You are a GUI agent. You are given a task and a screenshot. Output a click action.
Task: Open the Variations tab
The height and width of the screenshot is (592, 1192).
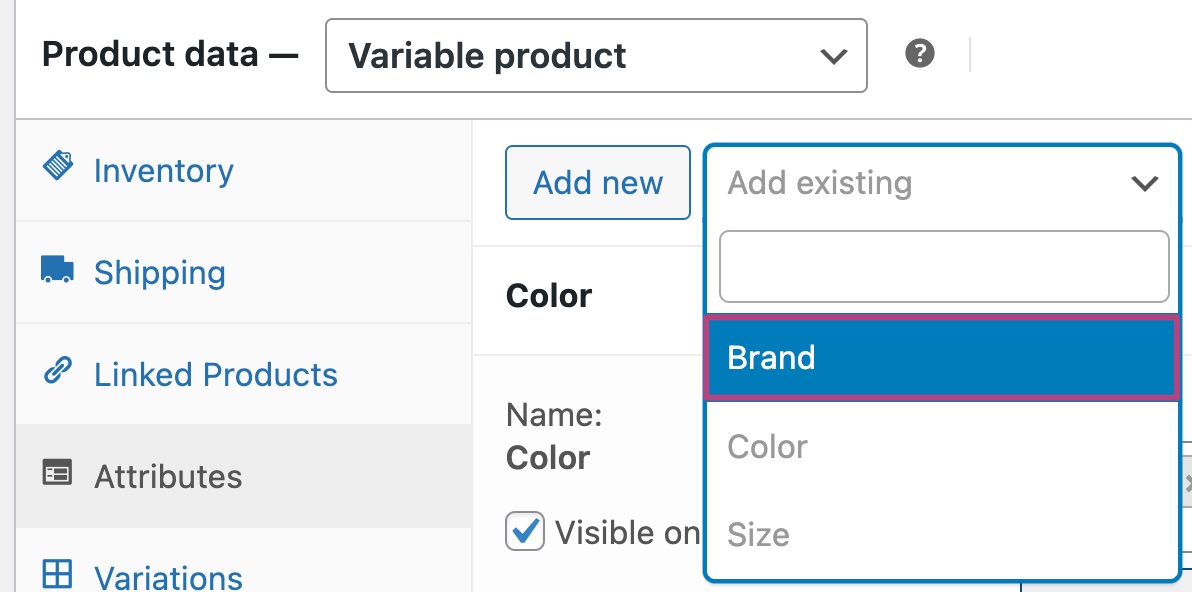click(x=168, y=577)
